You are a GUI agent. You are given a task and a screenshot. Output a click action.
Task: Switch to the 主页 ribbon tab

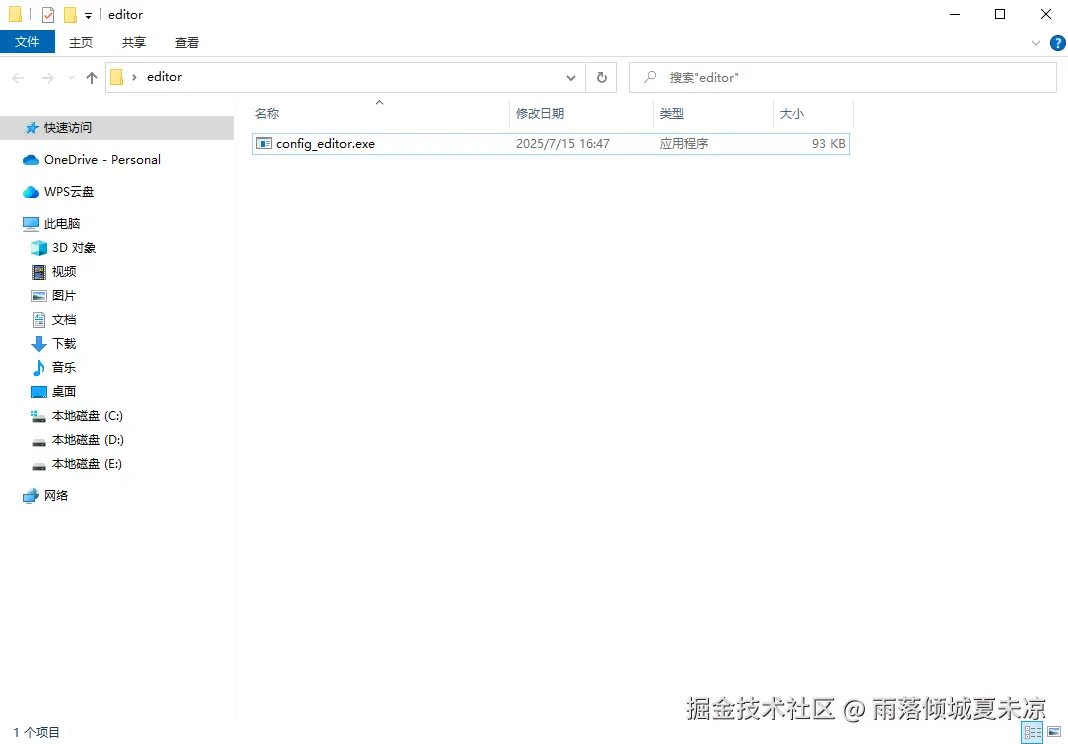81,42
